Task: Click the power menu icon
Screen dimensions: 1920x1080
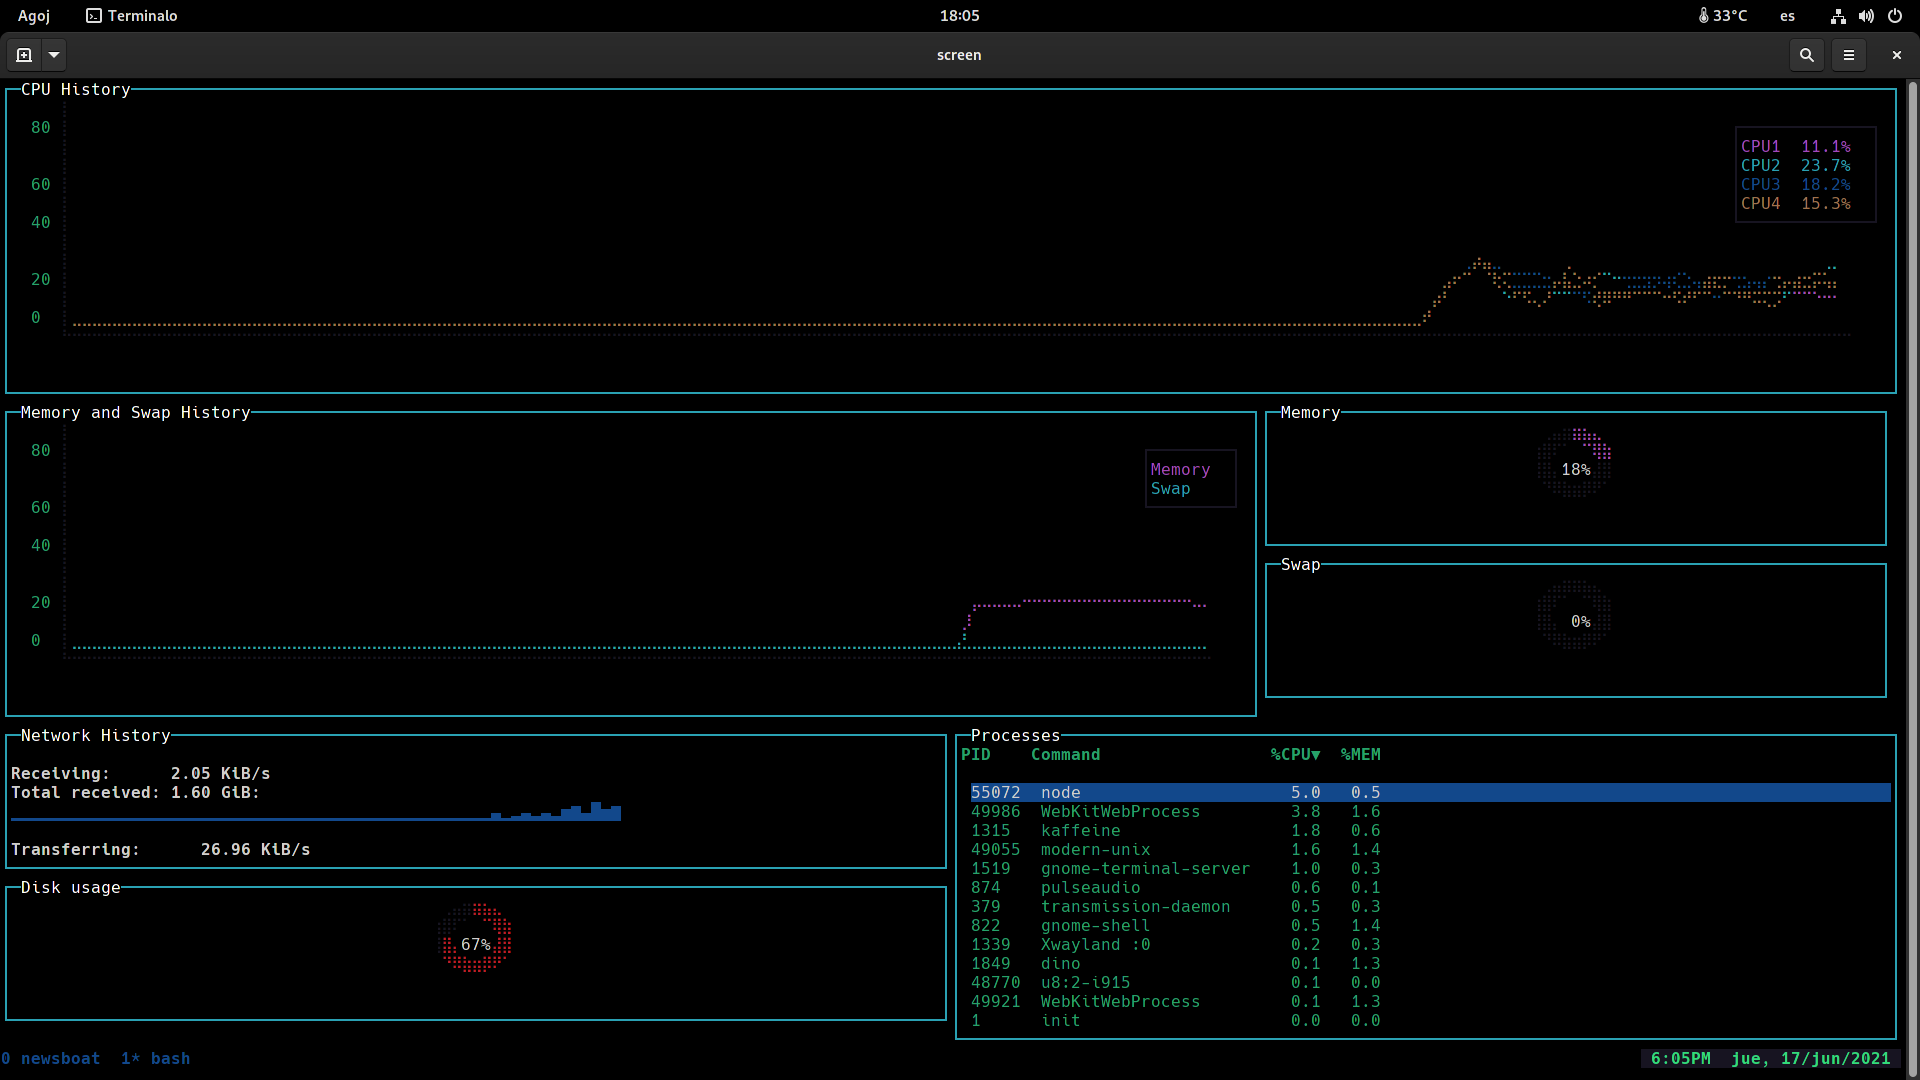Action: pos(1894,15)
